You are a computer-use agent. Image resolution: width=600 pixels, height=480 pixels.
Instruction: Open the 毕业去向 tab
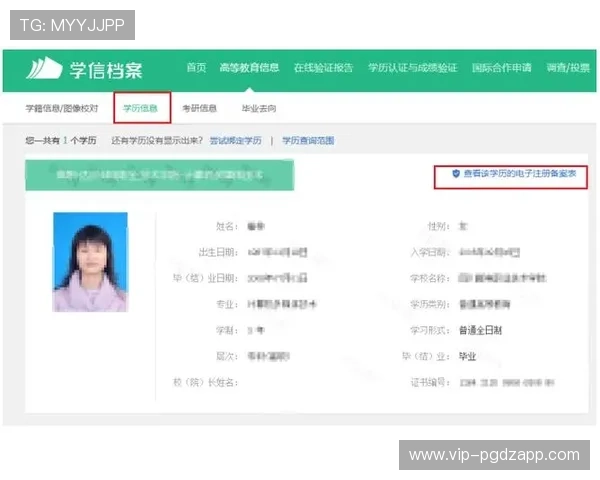pos(259,107)
